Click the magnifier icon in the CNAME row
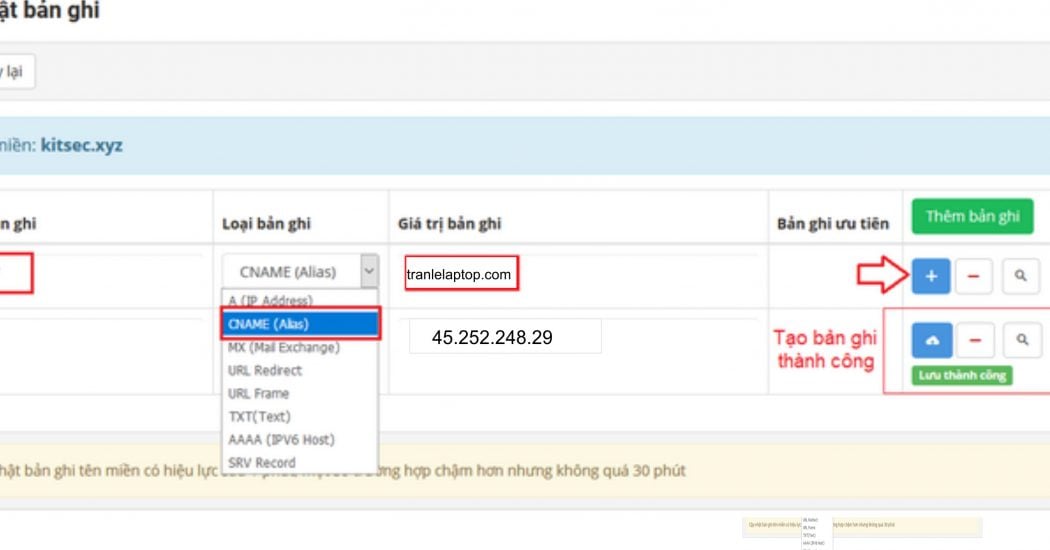Screen dimensions: 1050x550 point(1021,276)
